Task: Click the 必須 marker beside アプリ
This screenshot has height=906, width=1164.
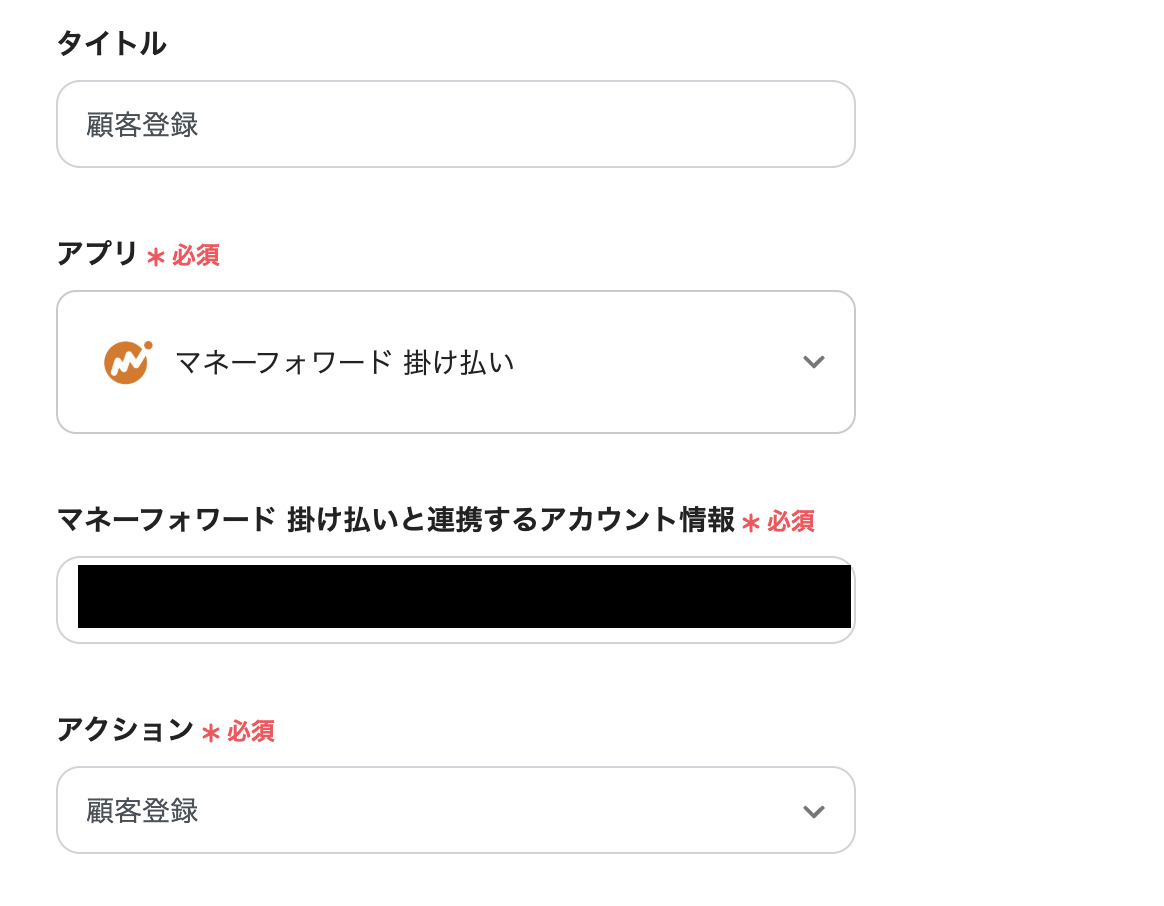Action: (x=195, y=256)
